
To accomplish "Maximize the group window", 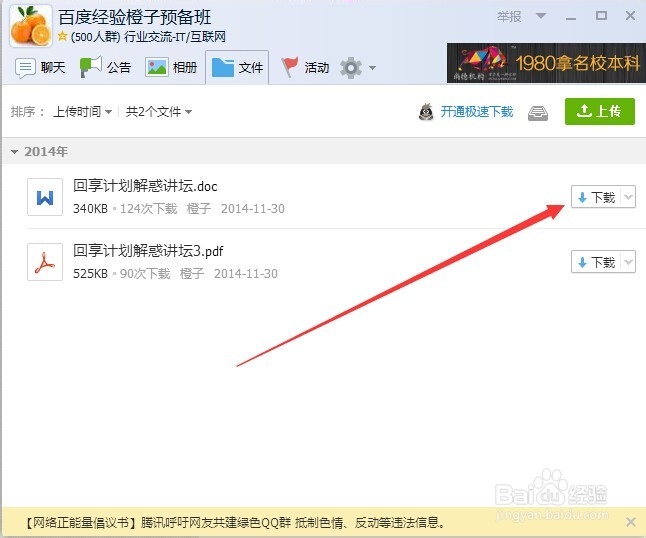I will (601, 16).
